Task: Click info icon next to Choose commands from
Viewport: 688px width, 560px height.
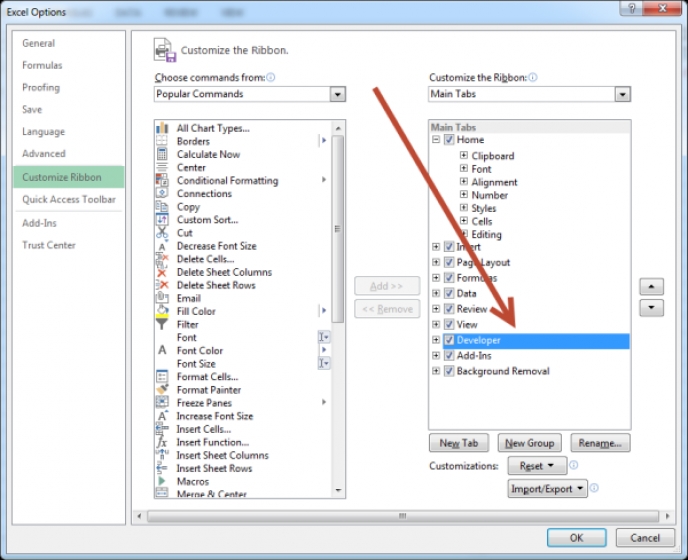Action: pos(271,77)
